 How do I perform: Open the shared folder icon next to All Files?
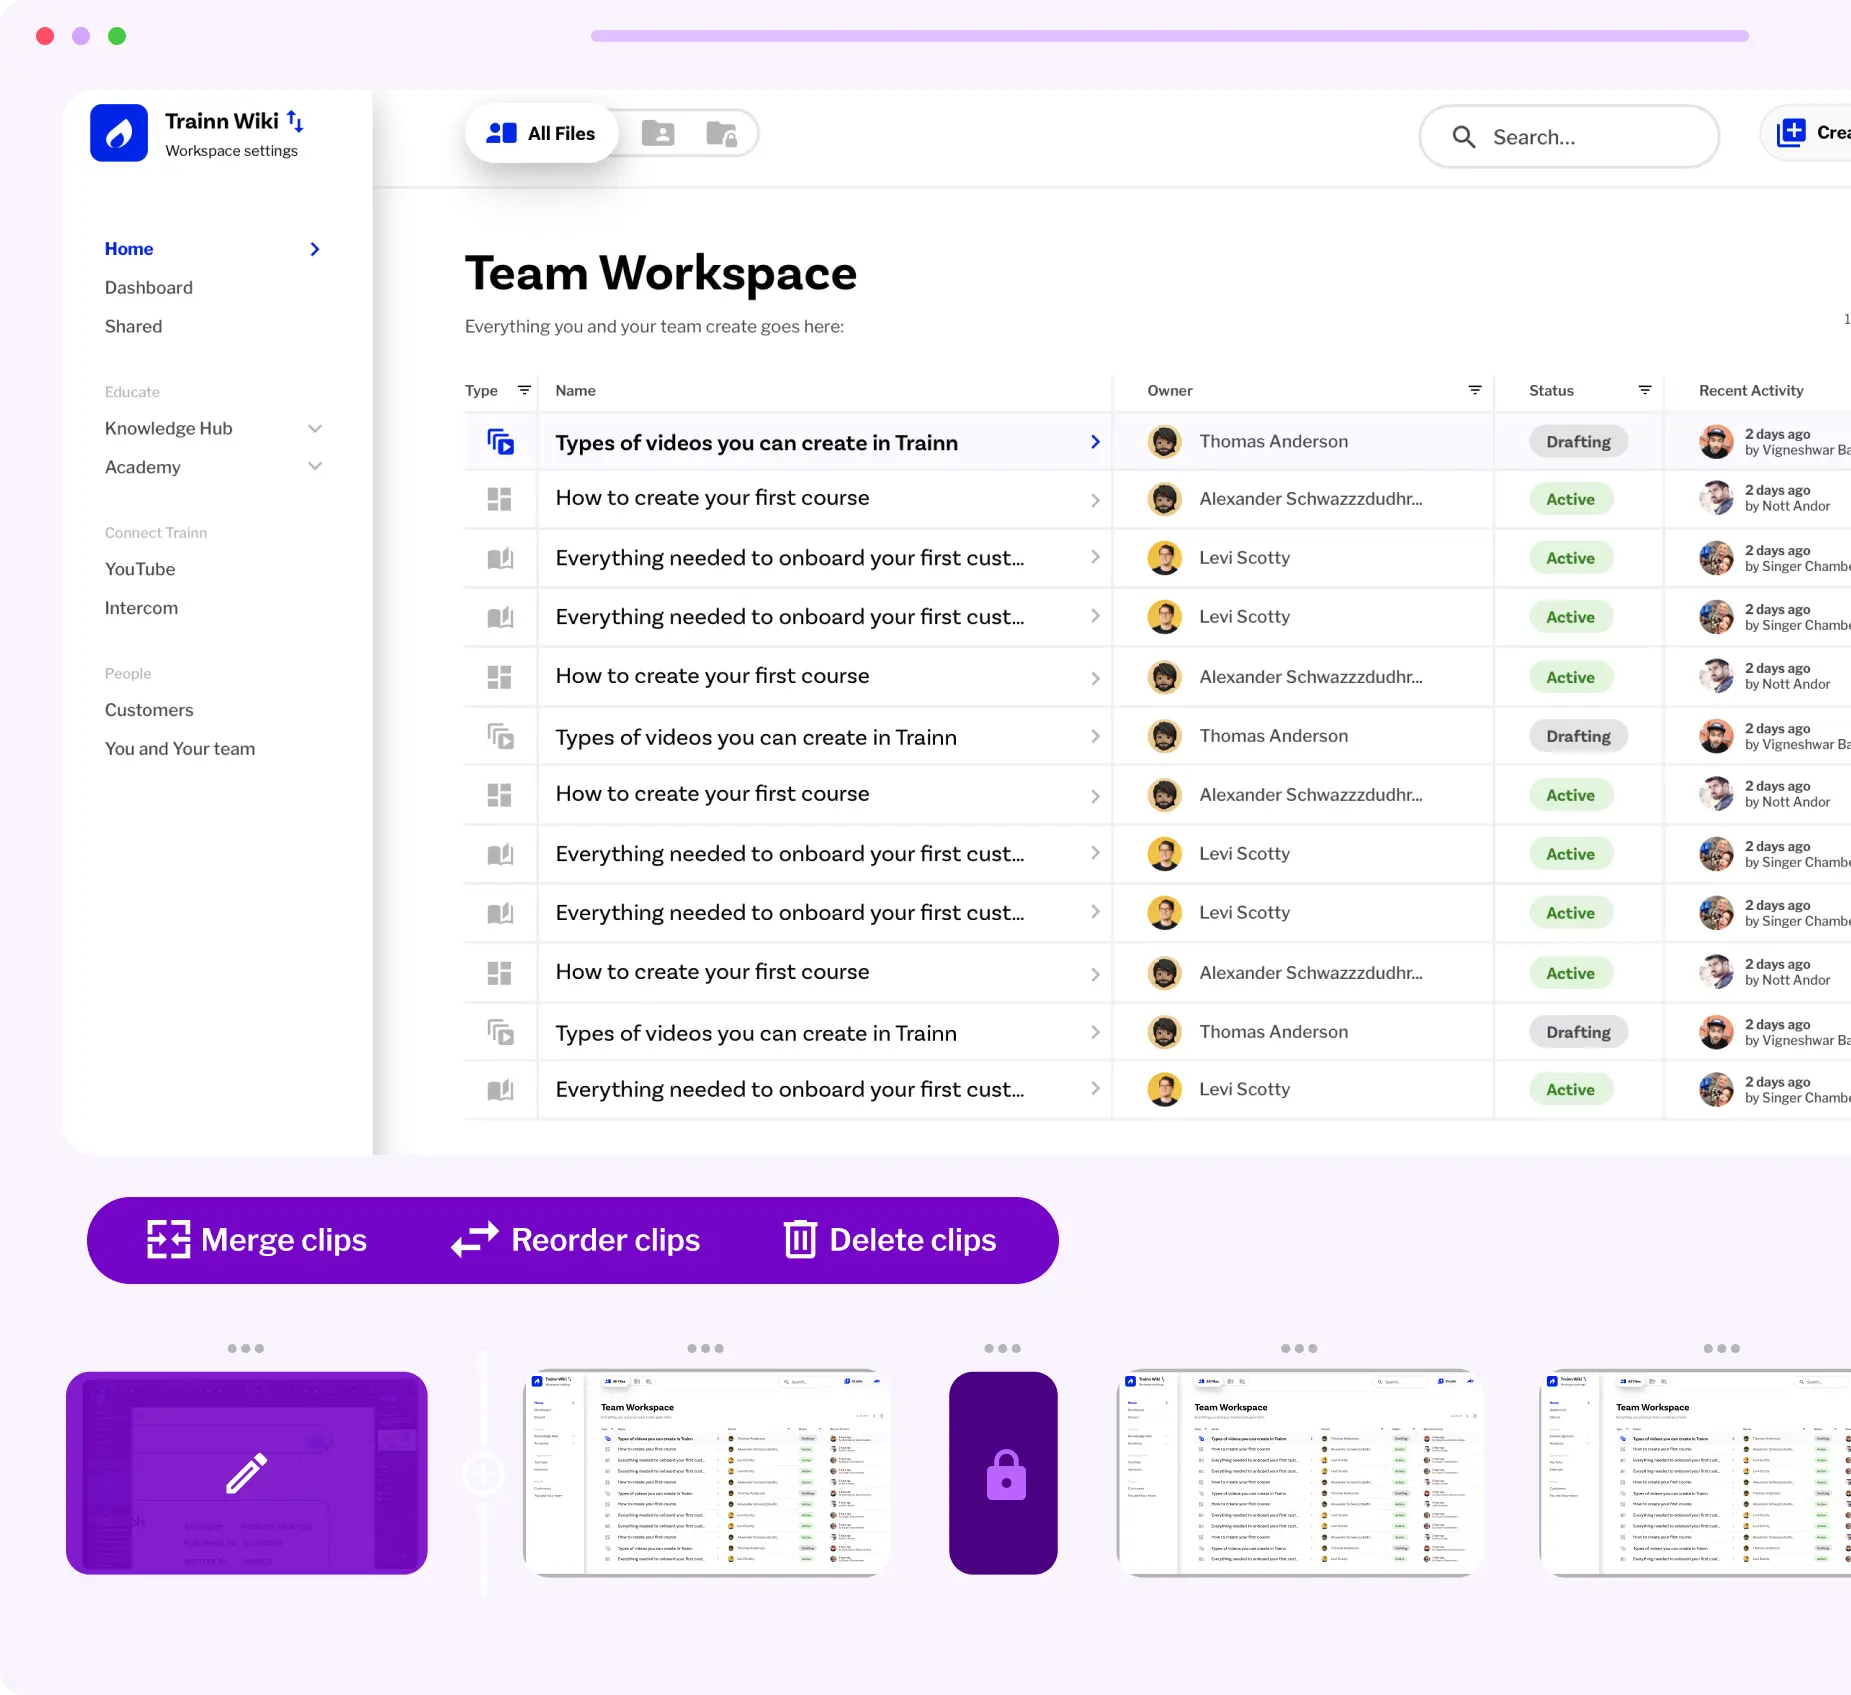(x=657, y=132)
